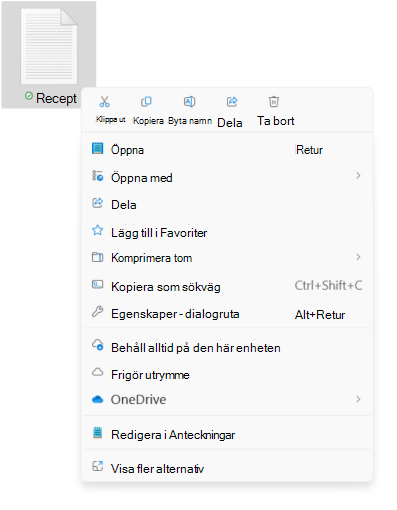Click the Recept file name label
Image resolution: width=397 pixels, height=510 pixels.
point(56,99)
